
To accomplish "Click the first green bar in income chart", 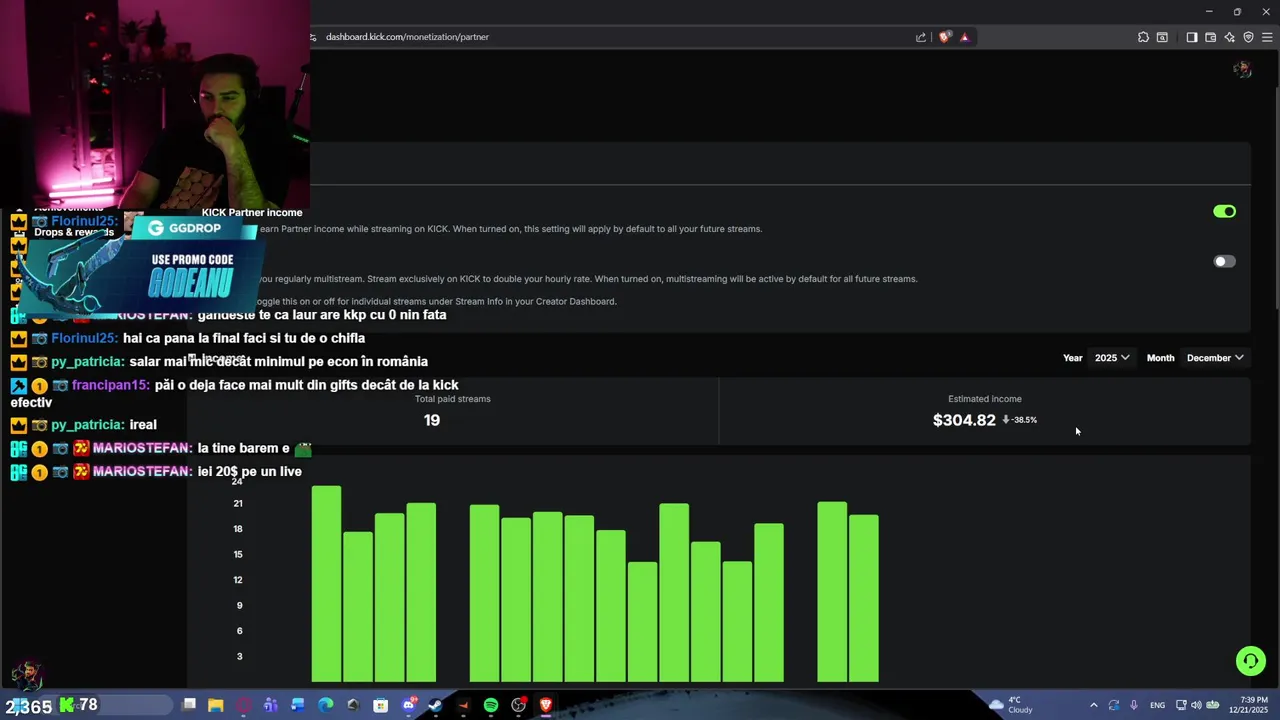I will [x=326, y=584].
